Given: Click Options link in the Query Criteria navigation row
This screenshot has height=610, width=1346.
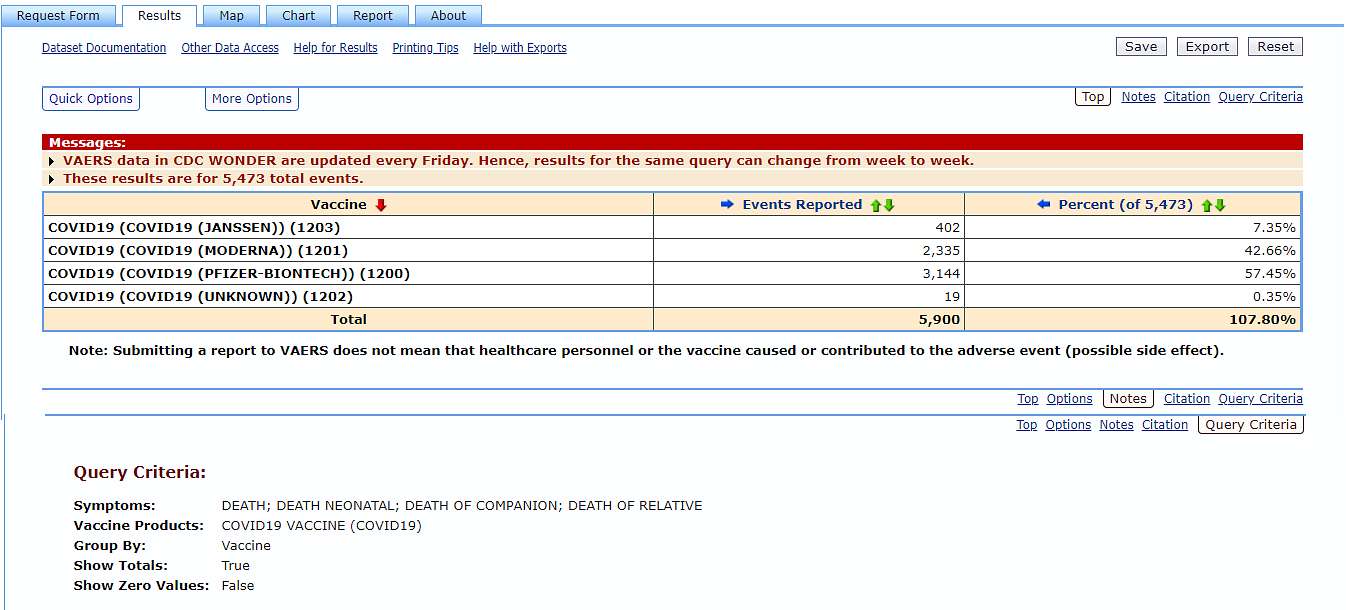Looking at the screenshot, I should 1068,425.
